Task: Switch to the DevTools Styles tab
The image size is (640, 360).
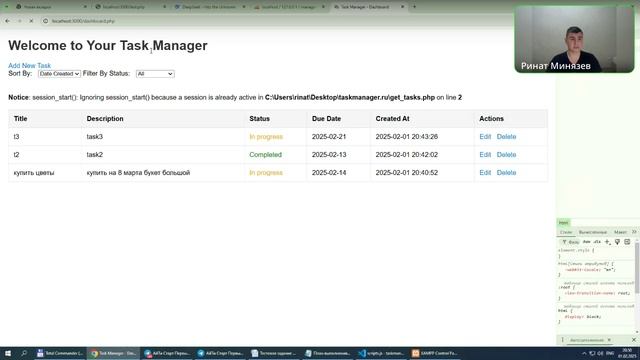Action: coord(566,232)
